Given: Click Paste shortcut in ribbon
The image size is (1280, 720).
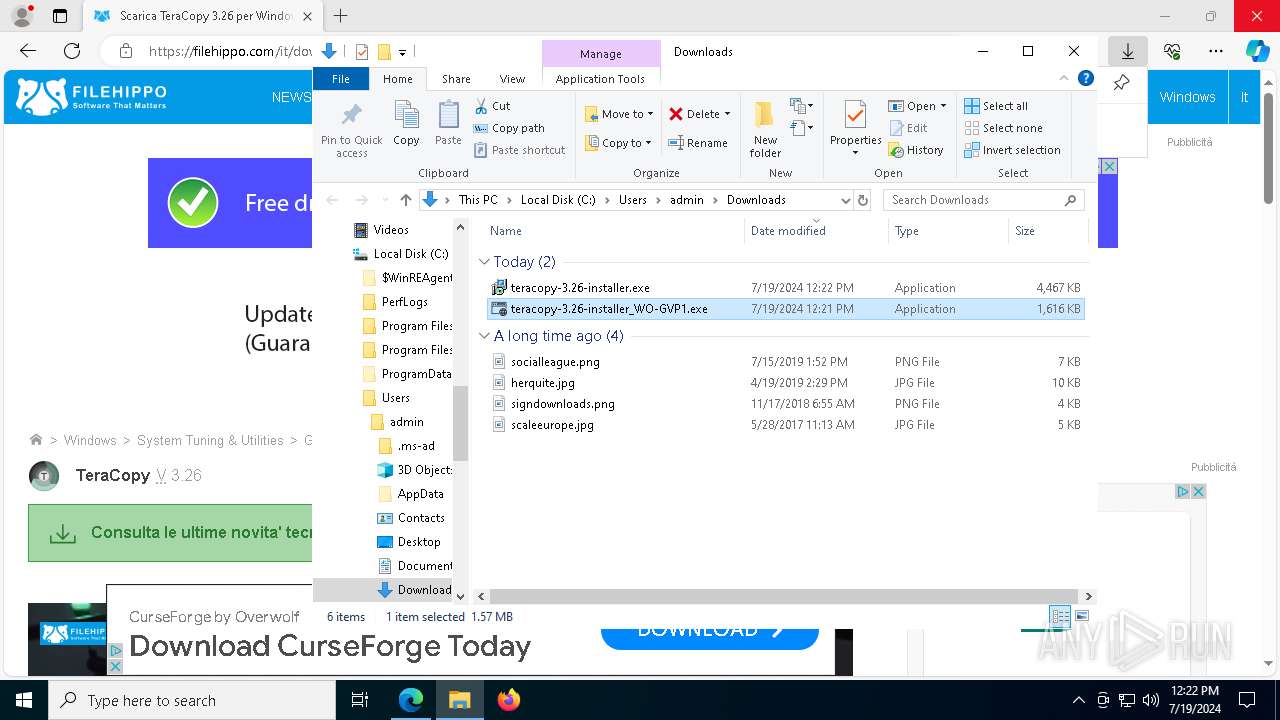Looking at the screenshot, I should click(x=519, y=150).
